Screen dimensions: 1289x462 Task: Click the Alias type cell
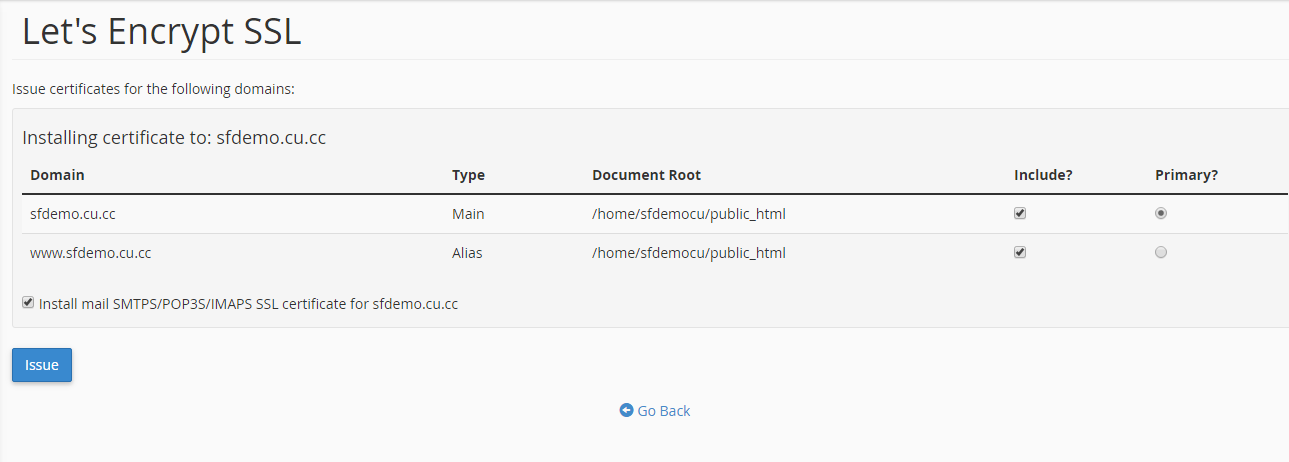click(x=467, y=253)
